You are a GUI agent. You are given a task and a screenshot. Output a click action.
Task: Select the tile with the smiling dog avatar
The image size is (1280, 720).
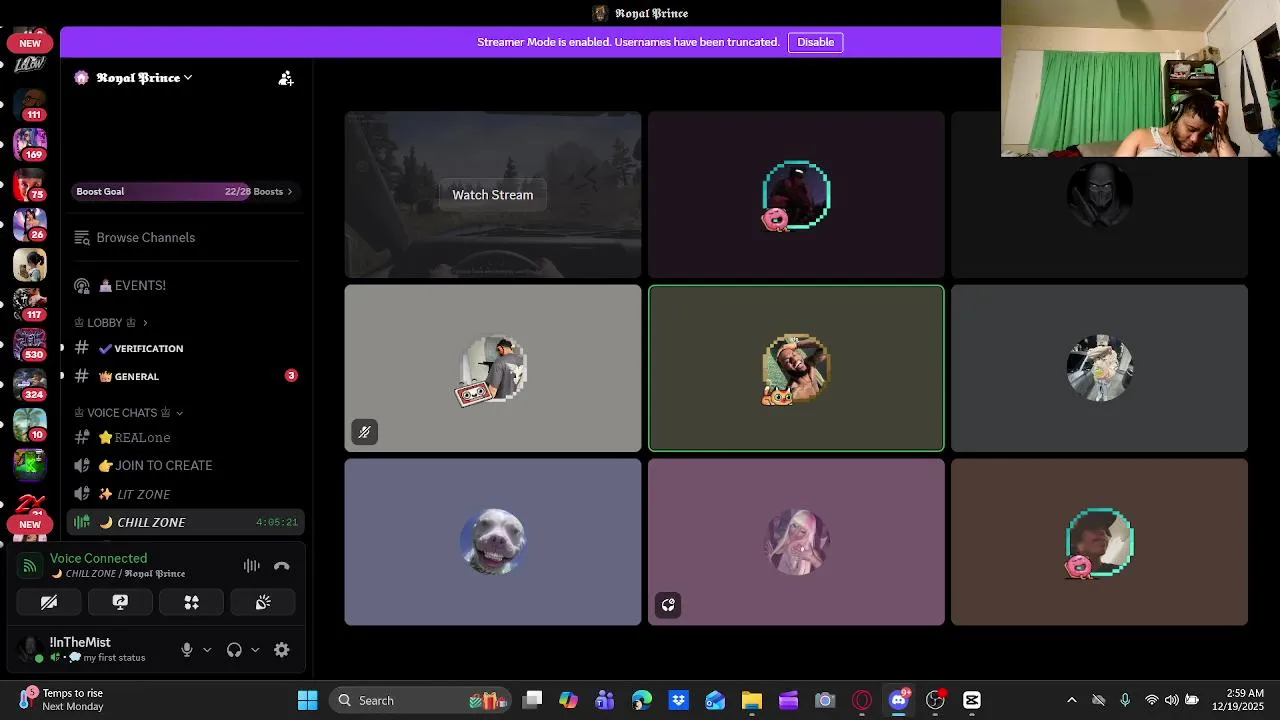[493, 542]
